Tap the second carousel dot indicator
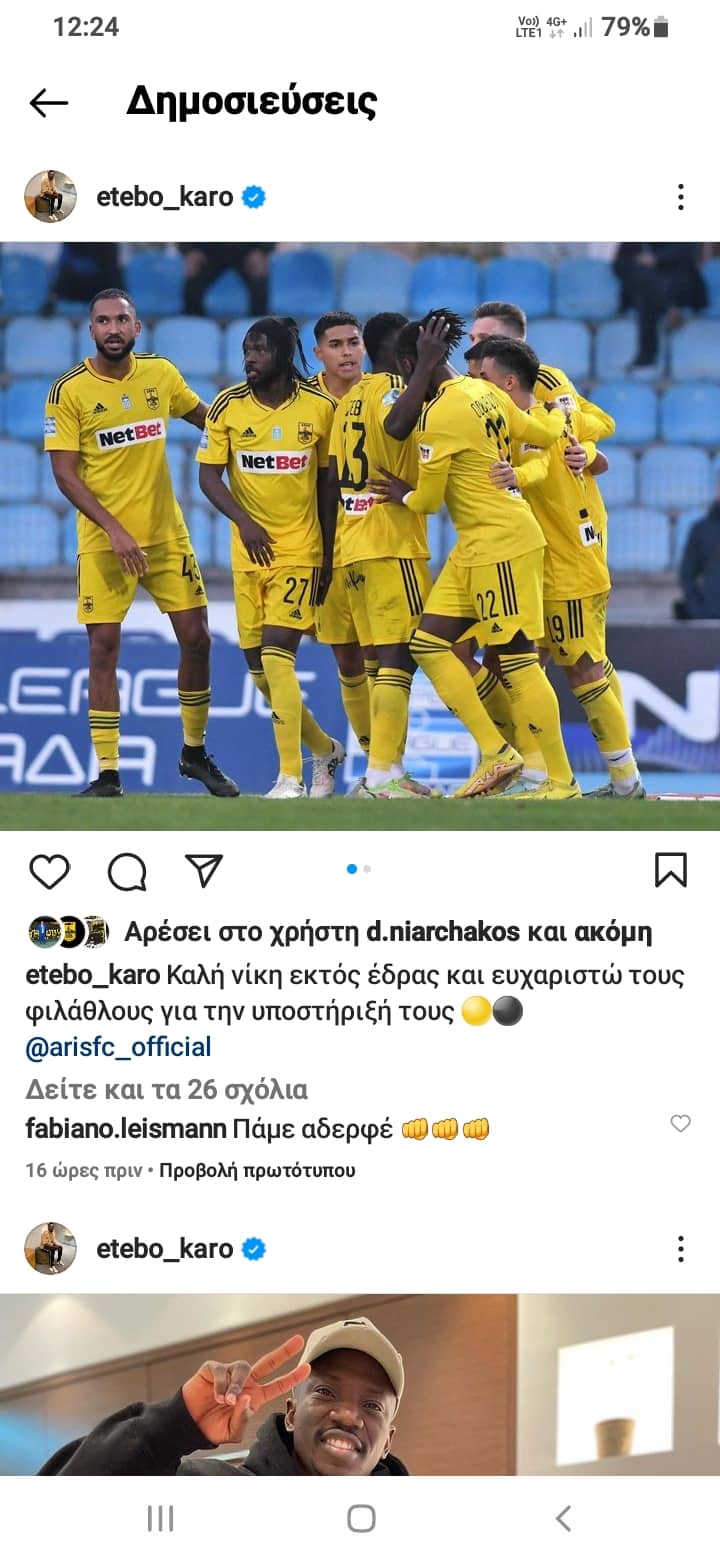Screen dimensions: 720x1560 click(x=367, y=869)
